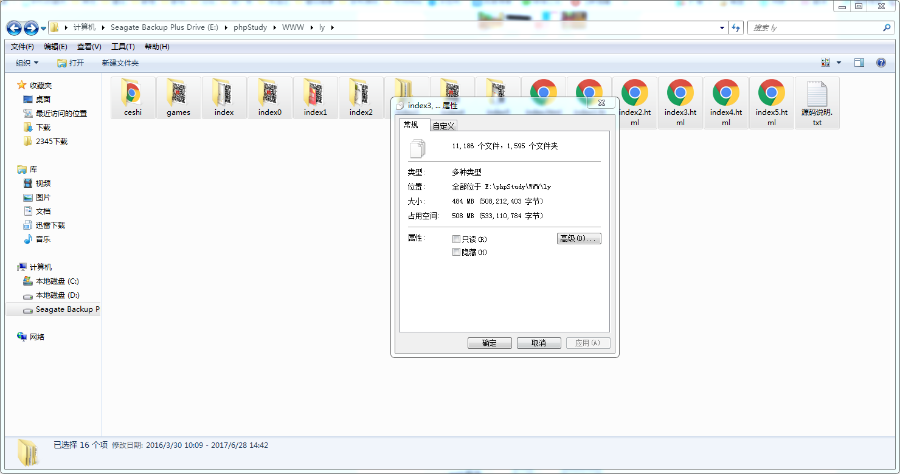This screenshot has width=900, height=474.
Task: Select the games folder icon
Action: [x=178, y=93]
